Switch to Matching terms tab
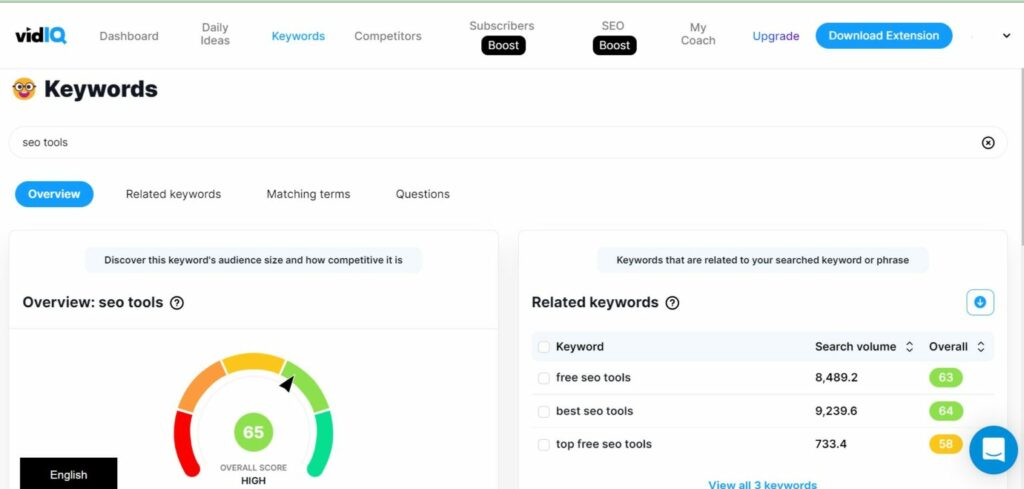The image size is (1024, 489). pos(308,194)
